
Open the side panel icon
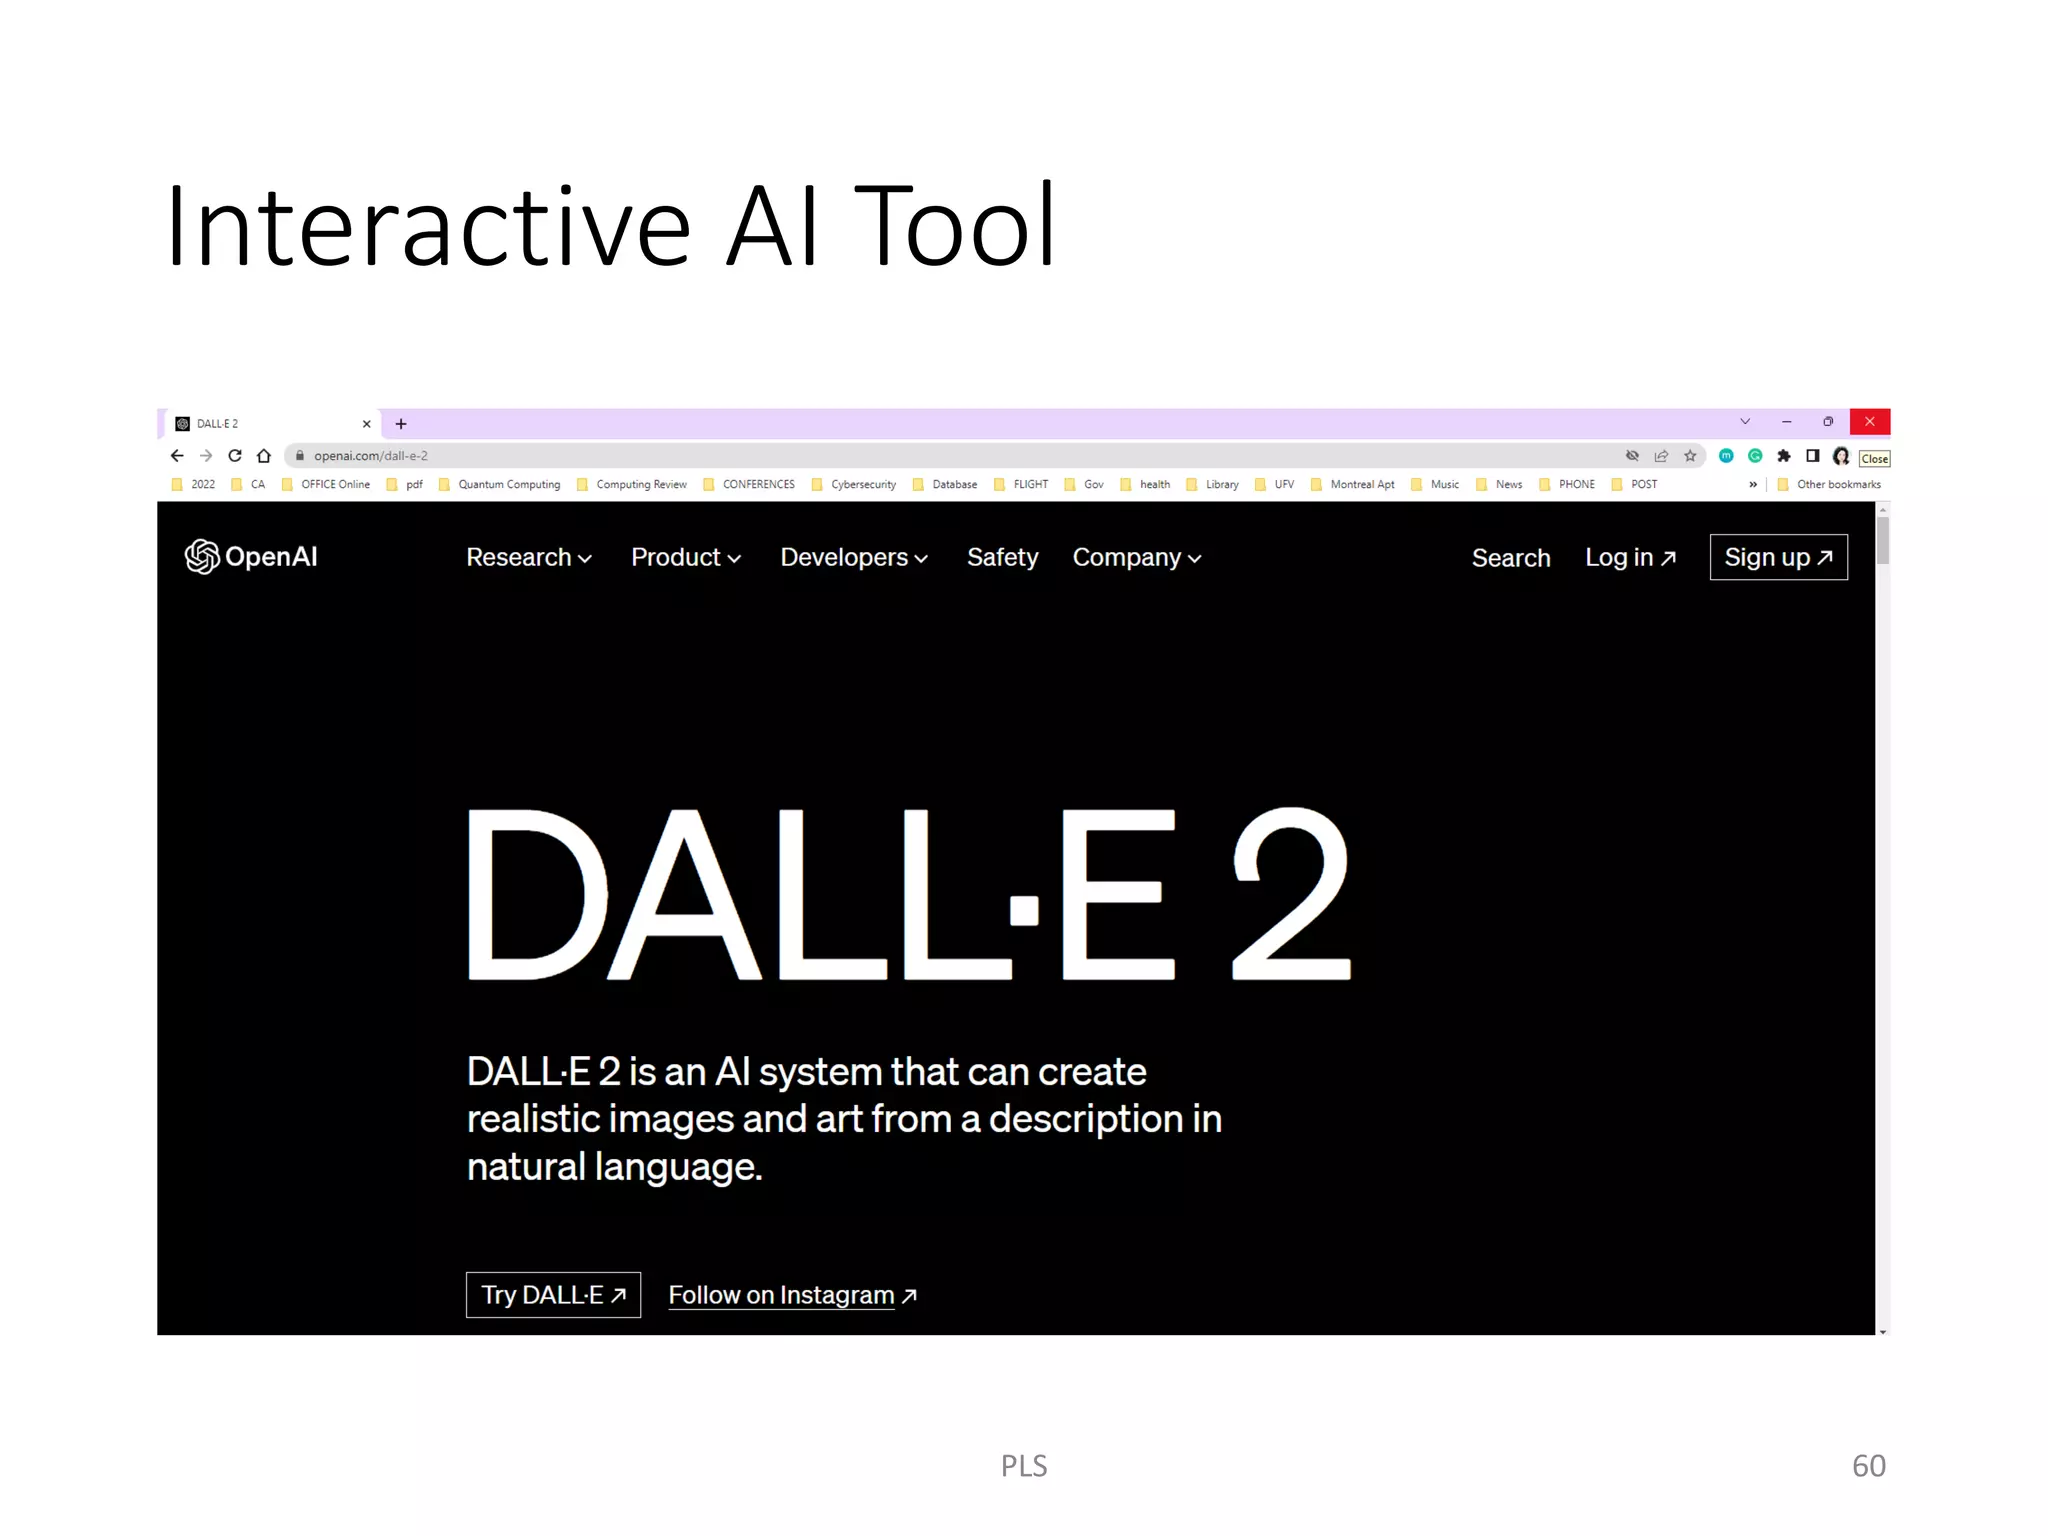point(1812,456)
